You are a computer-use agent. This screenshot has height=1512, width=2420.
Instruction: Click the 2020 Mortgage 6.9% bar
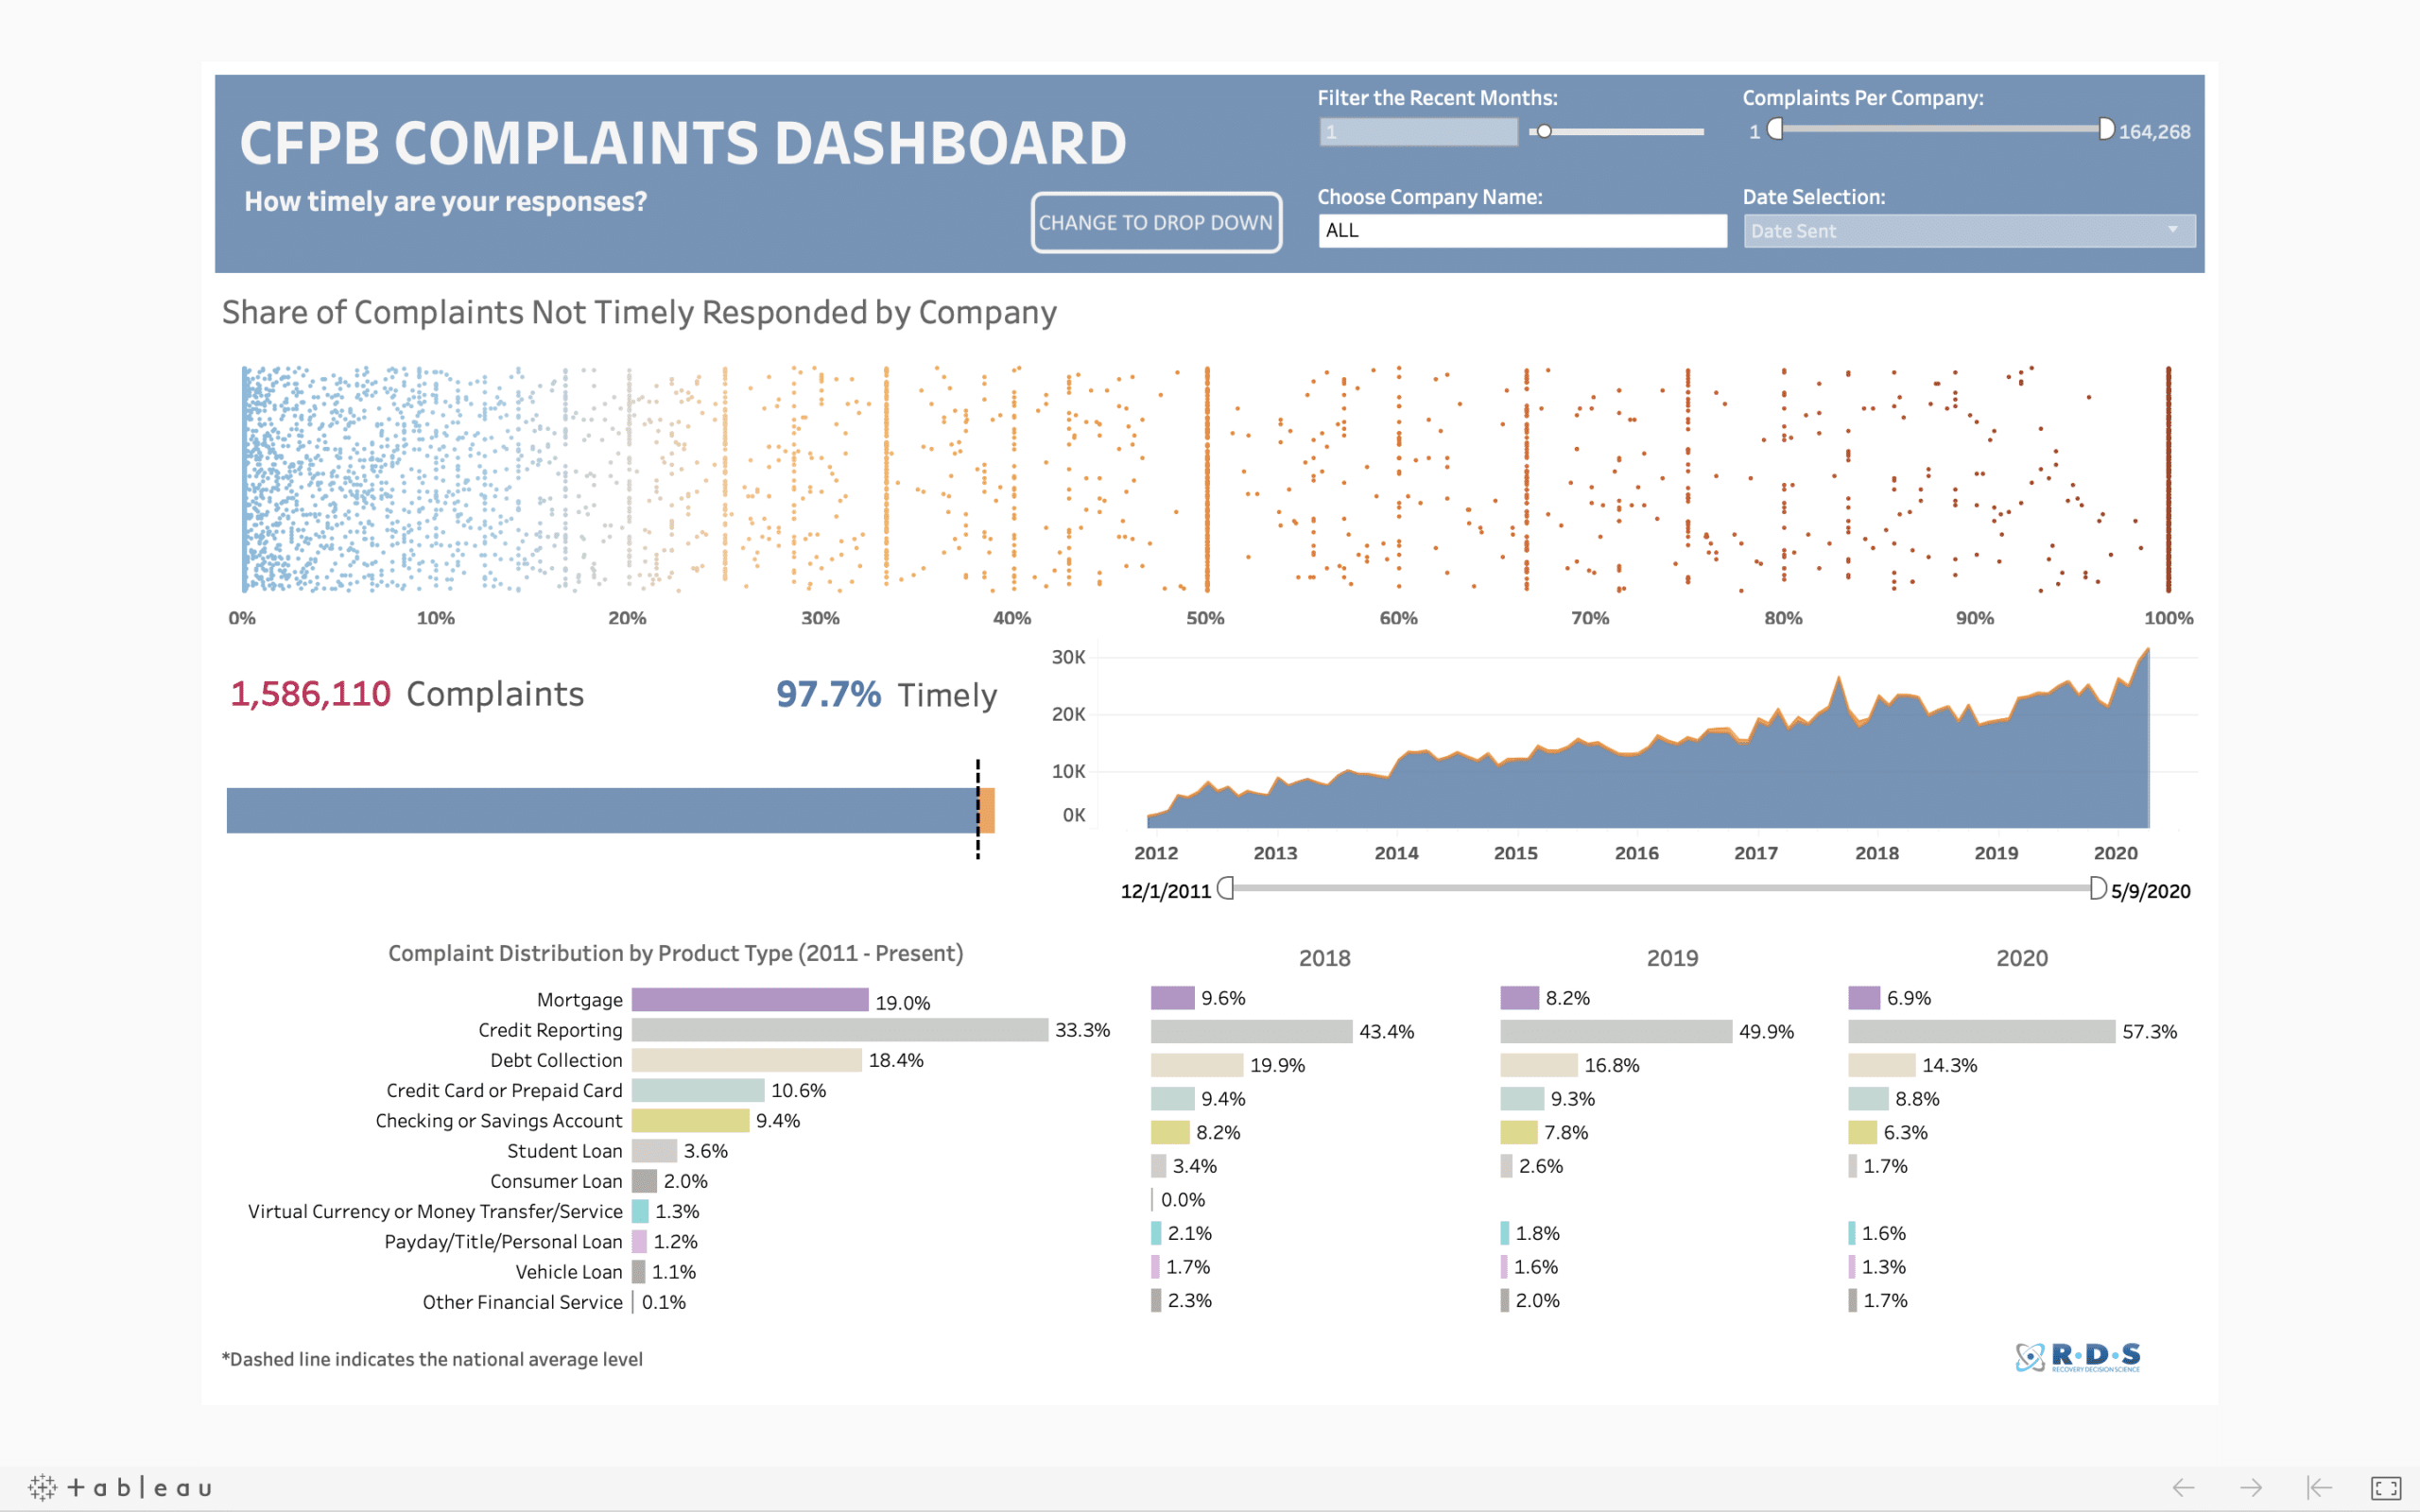[1864, 998]
